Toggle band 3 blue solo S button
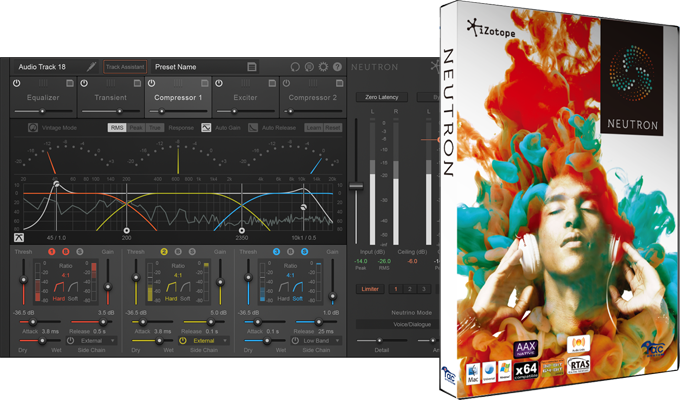The width and height of the screenshot is (680, 400). (x=304, y=252)
